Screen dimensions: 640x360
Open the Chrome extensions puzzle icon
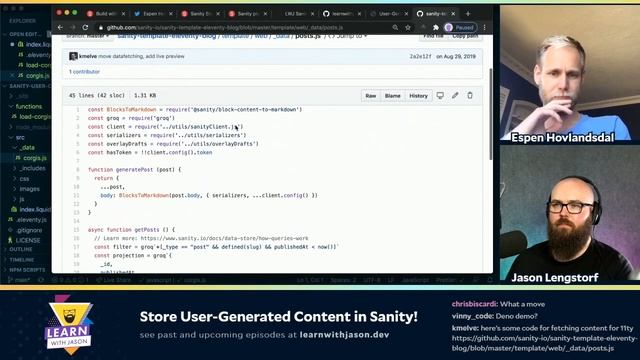coord(436,27)
